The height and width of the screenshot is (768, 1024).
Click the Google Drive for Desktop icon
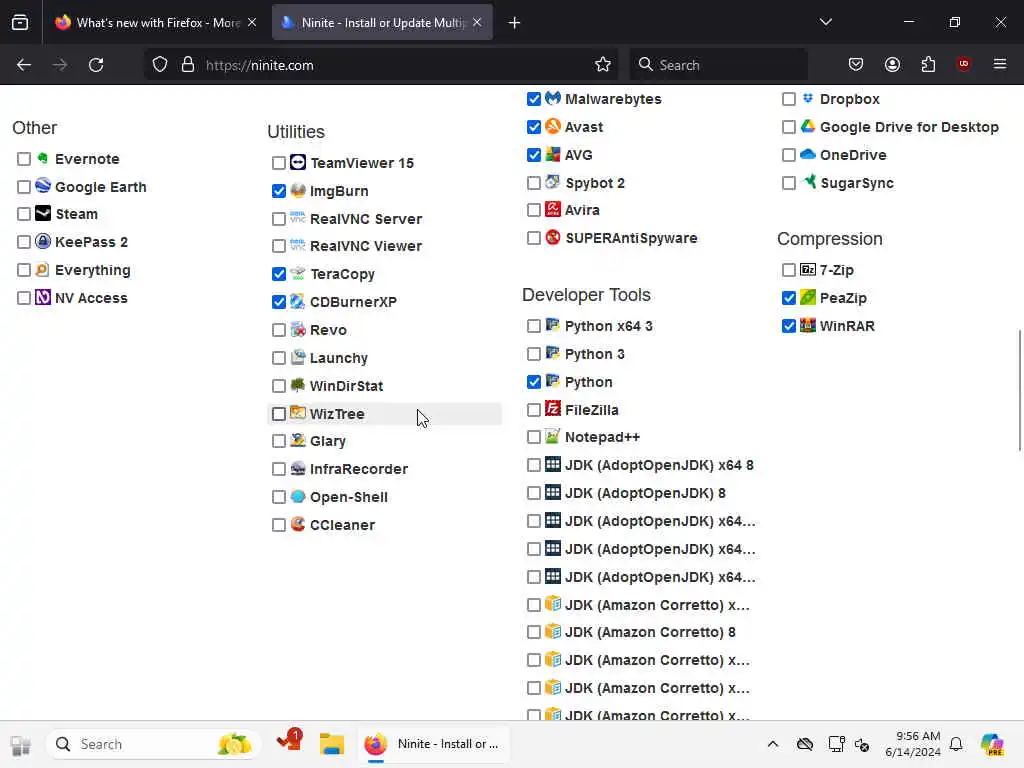click(x=808, y=126)
